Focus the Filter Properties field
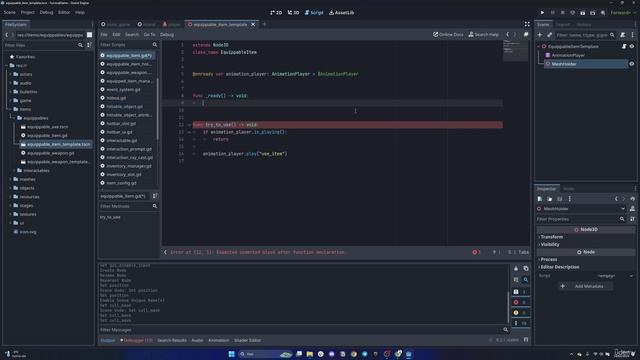Screen dimensions: 640x360 tap(581, 219)
